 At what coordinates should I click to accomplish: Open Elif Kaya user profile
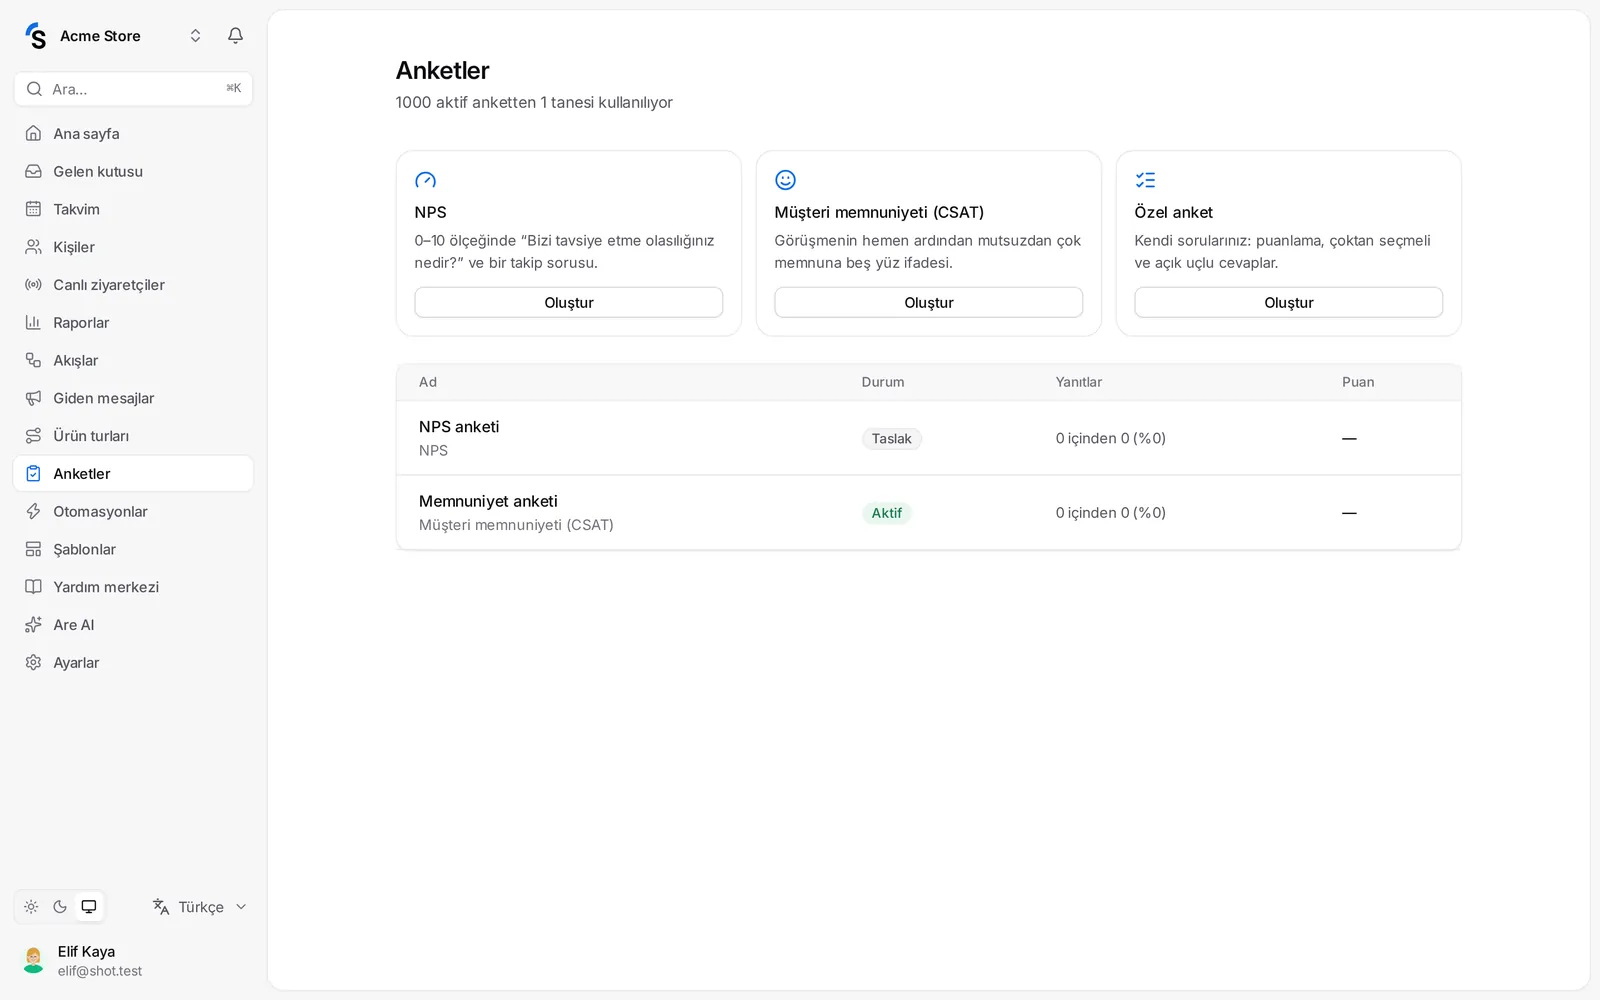133,961
